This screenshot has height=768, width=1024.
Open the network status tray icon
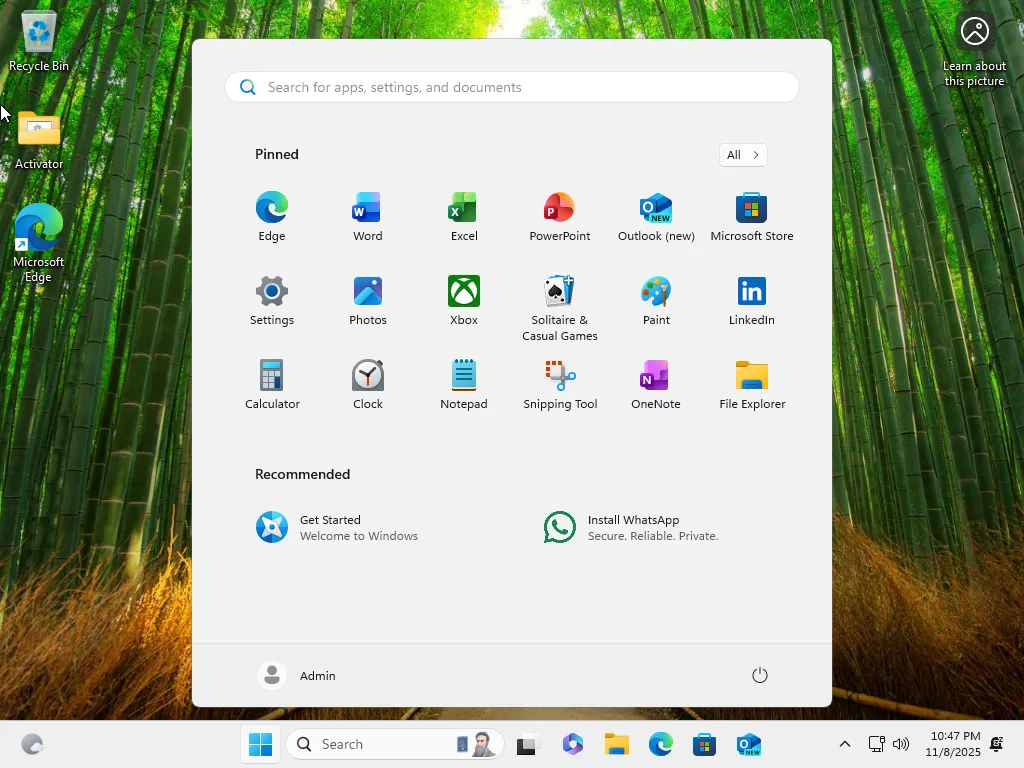[876, 744]
